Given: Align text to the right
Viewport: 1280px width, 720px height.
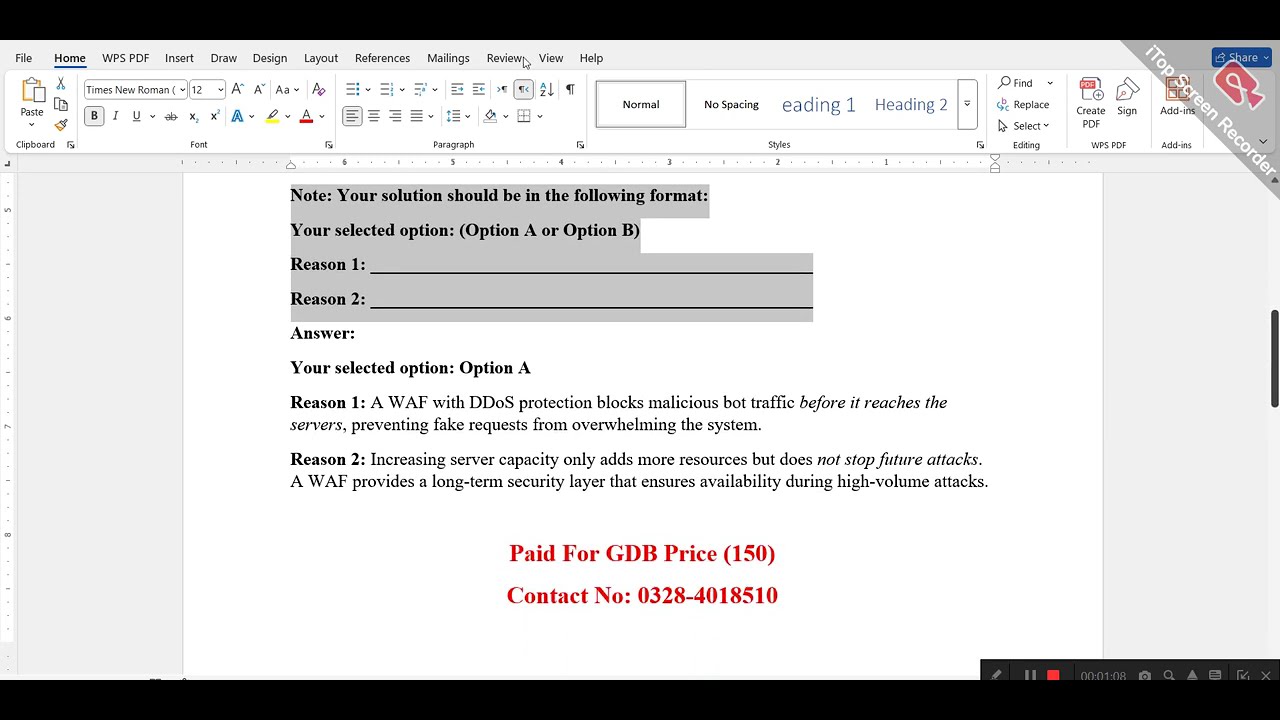Looking at the screenshot, I should click(395, 116).
